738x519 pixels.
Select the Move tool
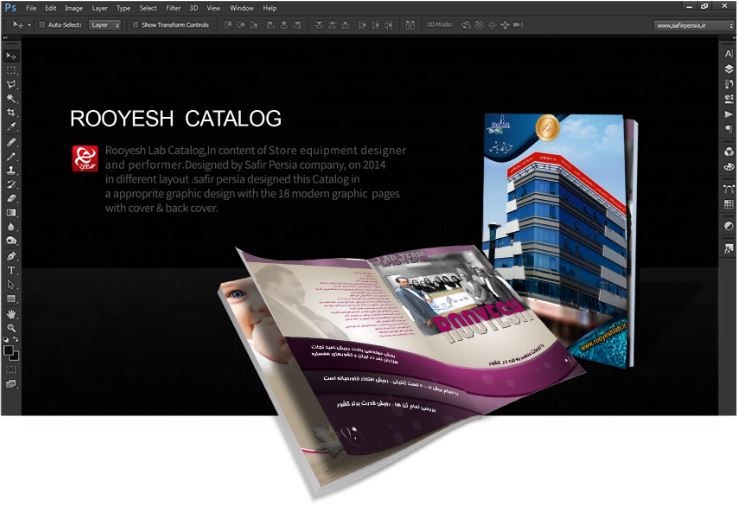(11, 56)
